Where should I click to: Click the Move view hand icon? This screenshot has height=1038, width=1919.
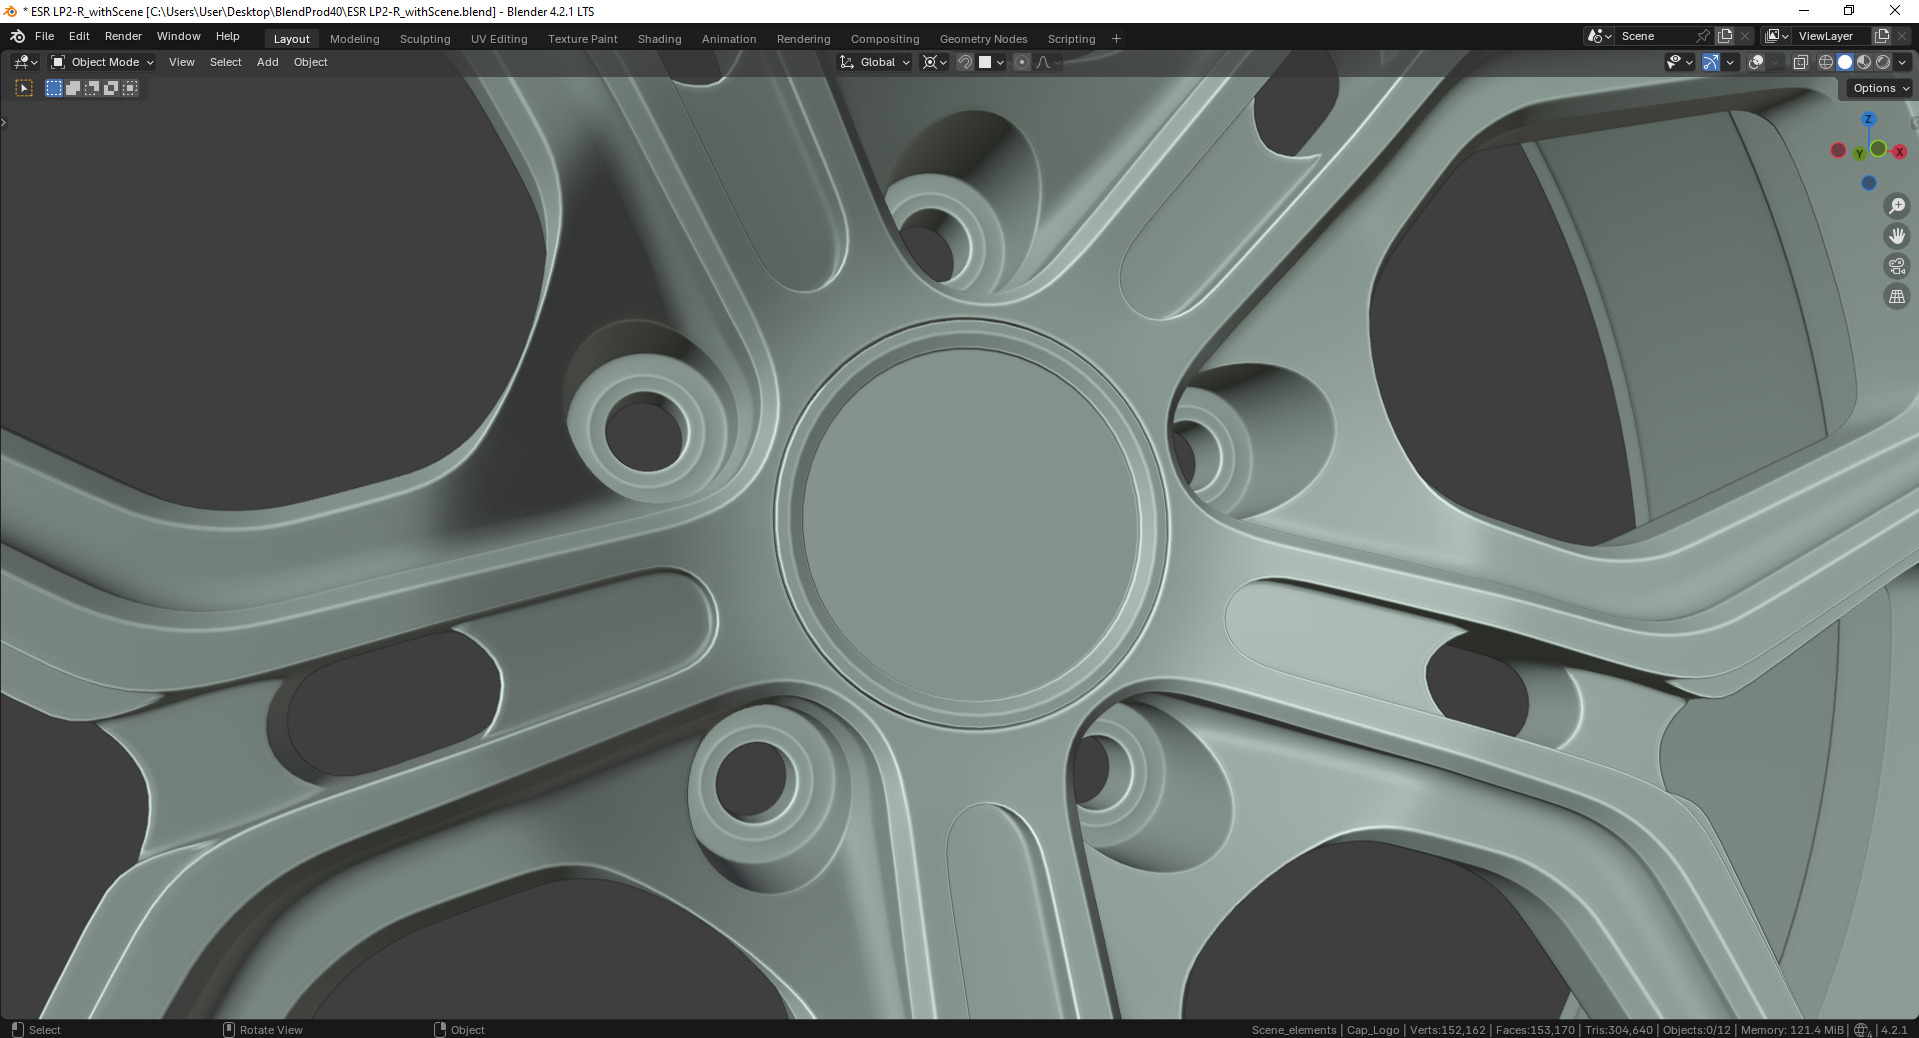tap(1897, 236)
